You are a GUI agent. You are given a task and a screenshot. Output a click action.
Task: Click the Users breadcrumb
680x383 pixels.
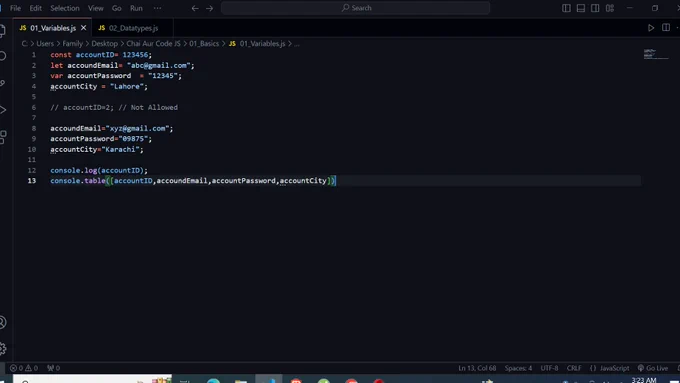[x=45, y=43]
